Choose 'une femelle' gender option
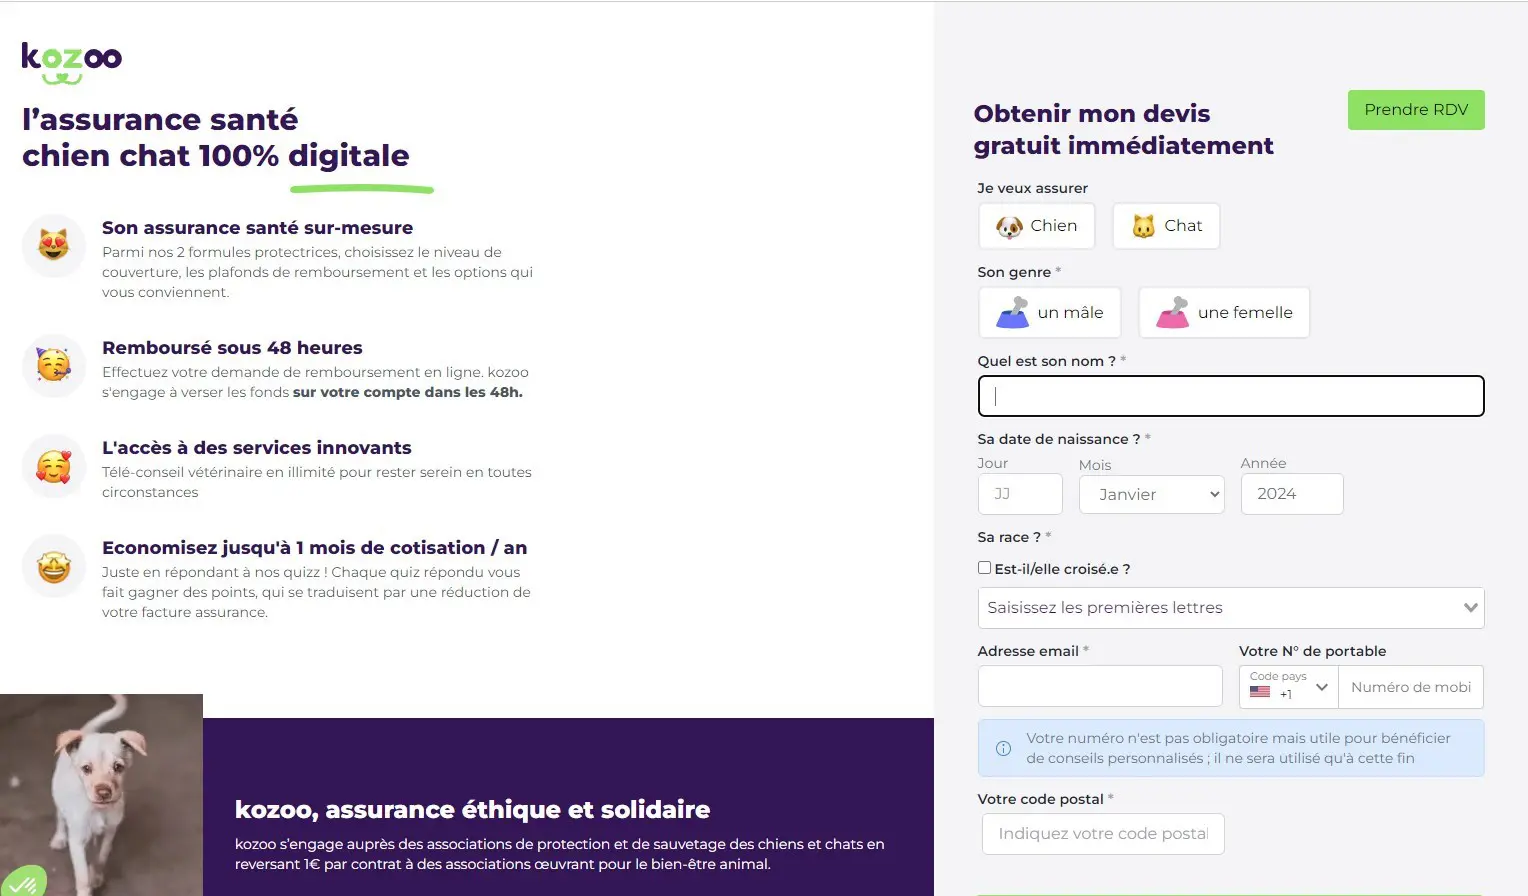The height and width of the screenshot is (896, 1528). pos(1224,312)
